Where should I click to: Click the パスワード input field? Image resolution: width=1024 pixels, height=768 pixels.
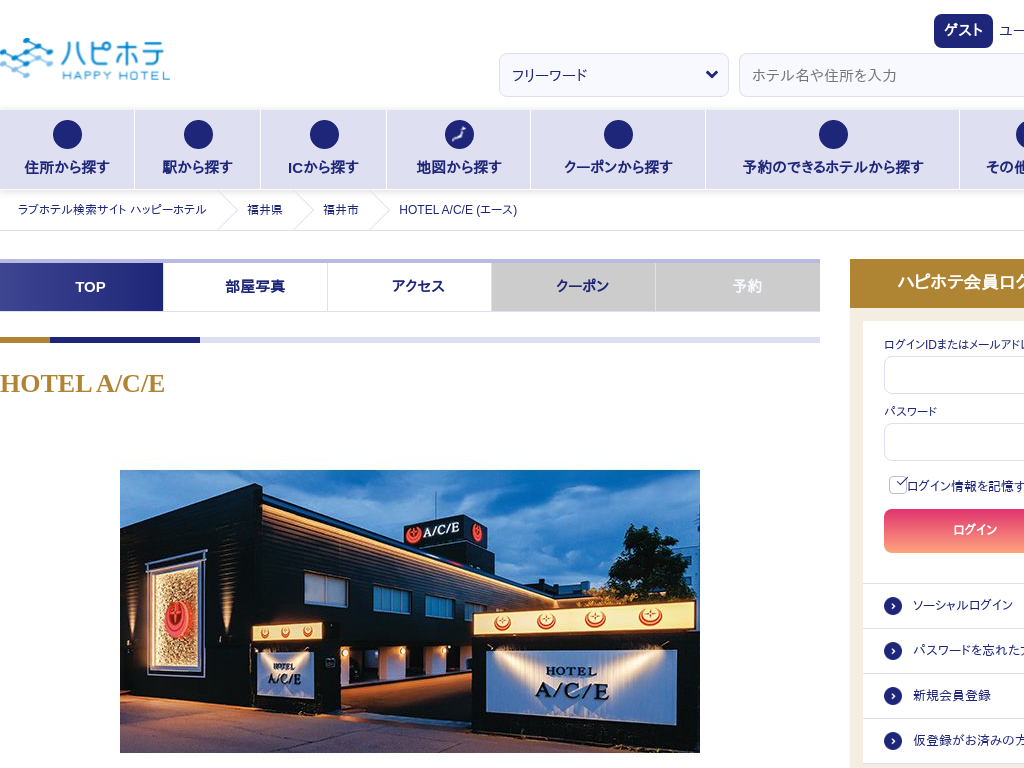click(954, 442)
